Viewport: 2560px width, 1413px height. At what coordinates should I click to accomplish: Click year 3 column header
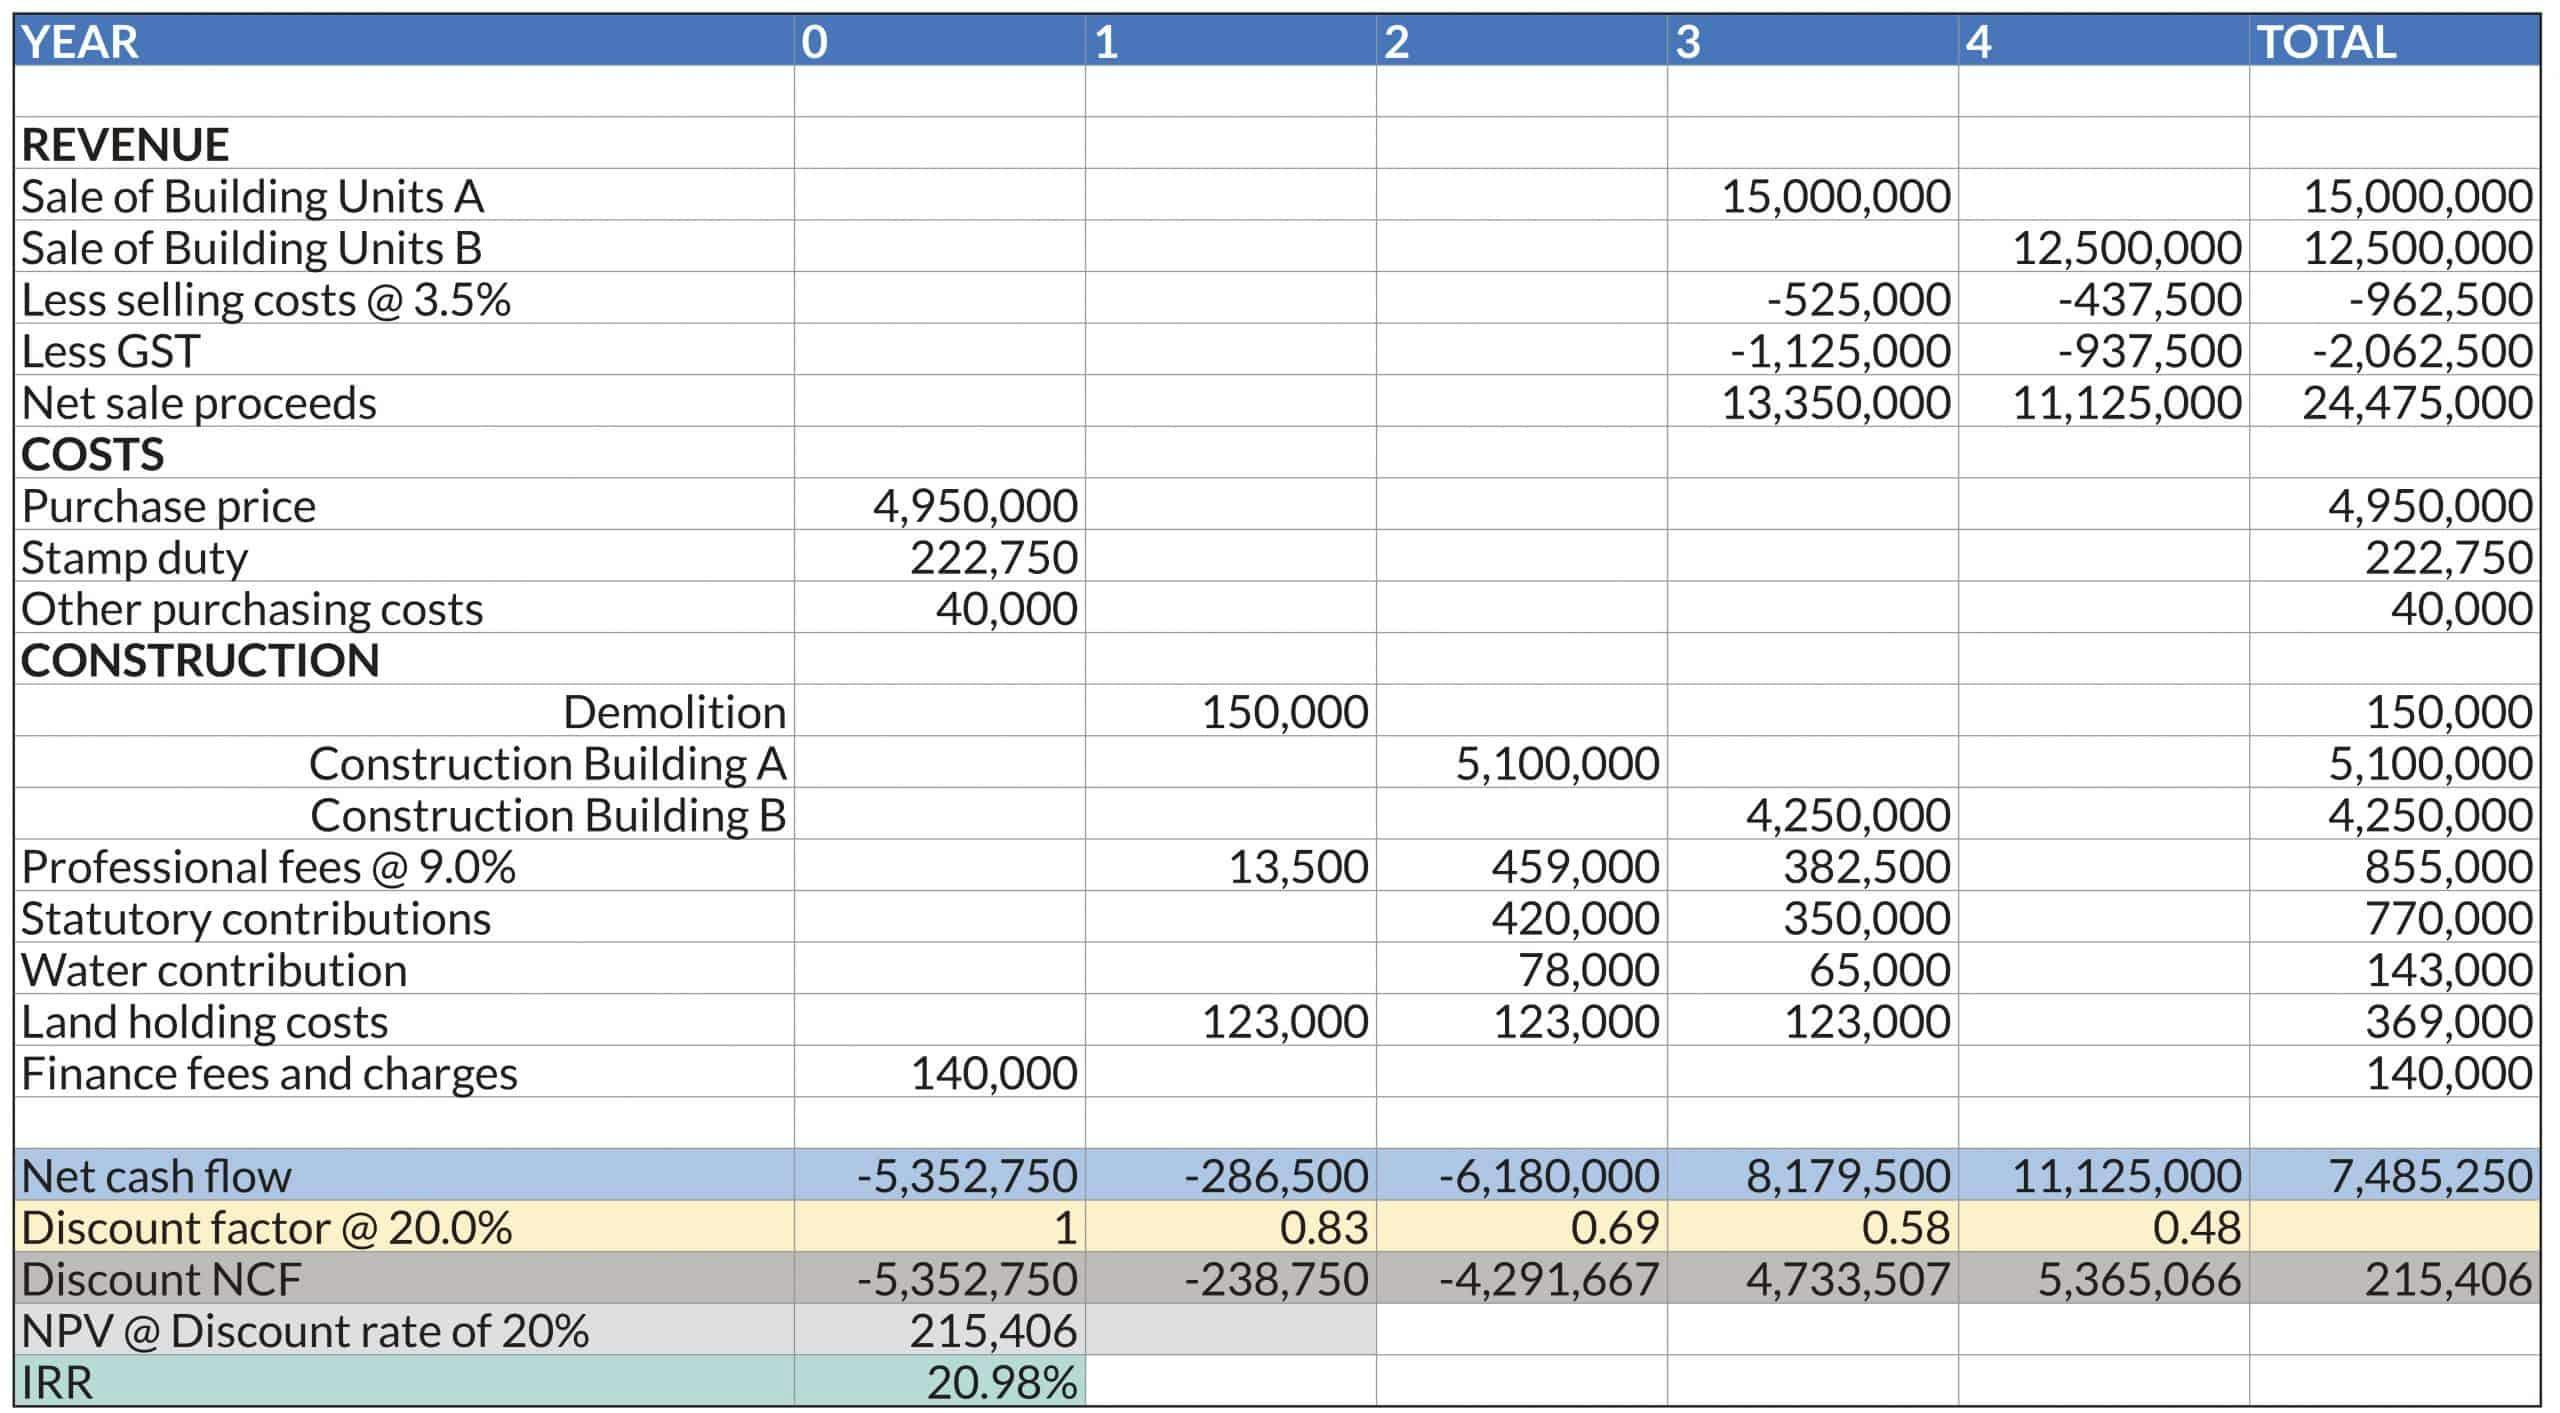point(1813,41)
